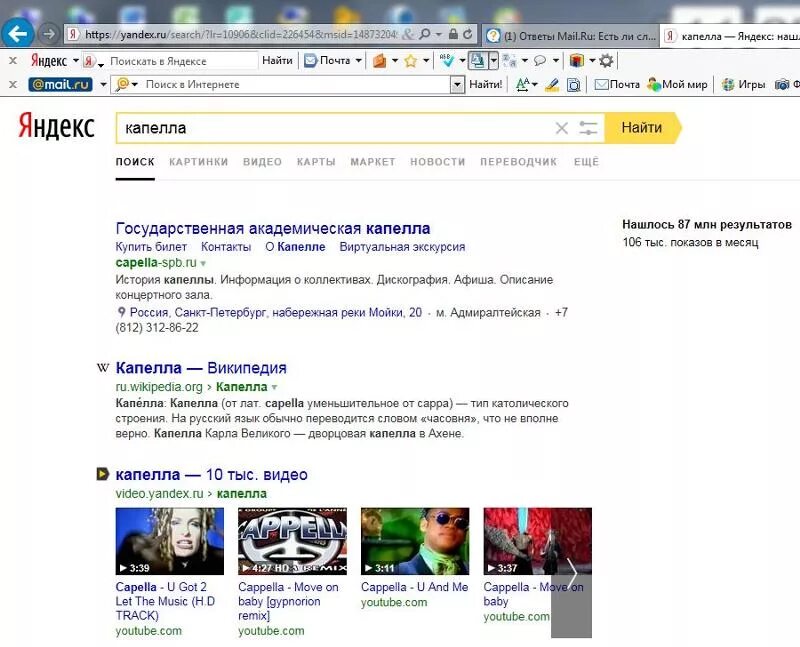Screen dimensions: 800x647
Task: Open Мой мир on the Mail.ru toolbar
Action: (678, 84)
